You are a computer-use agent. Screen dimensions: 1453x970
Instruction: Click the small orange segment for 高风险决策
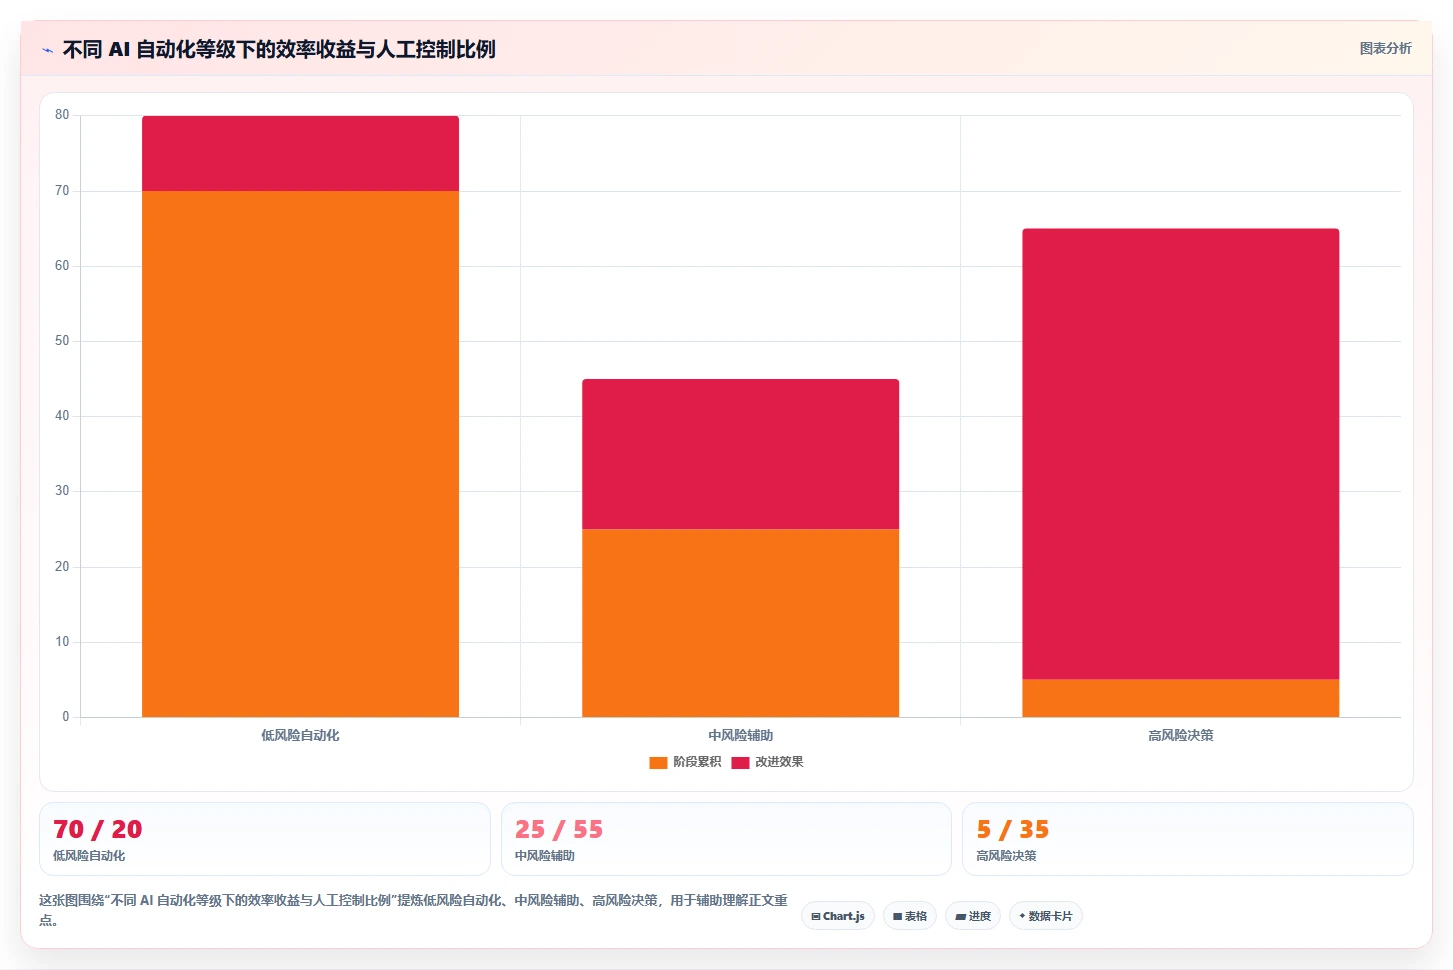click(x=1180, y=698)
